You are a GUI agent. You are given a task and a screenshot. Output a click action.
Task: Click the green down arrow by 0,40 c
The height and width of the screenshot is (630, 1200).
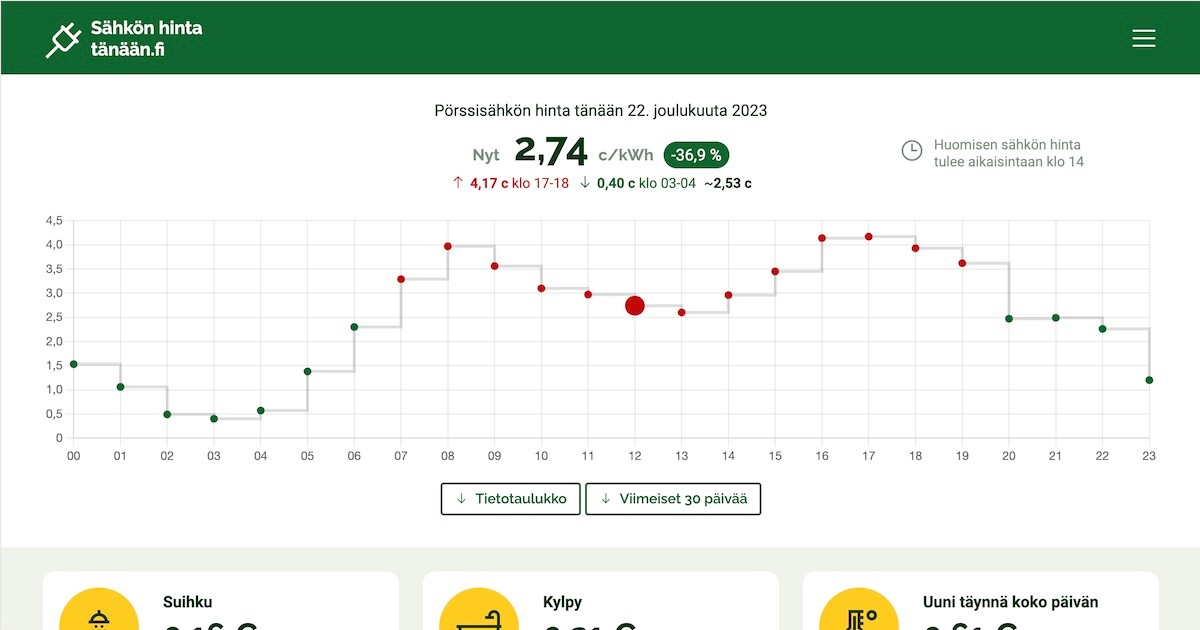[x=585, y=183]
